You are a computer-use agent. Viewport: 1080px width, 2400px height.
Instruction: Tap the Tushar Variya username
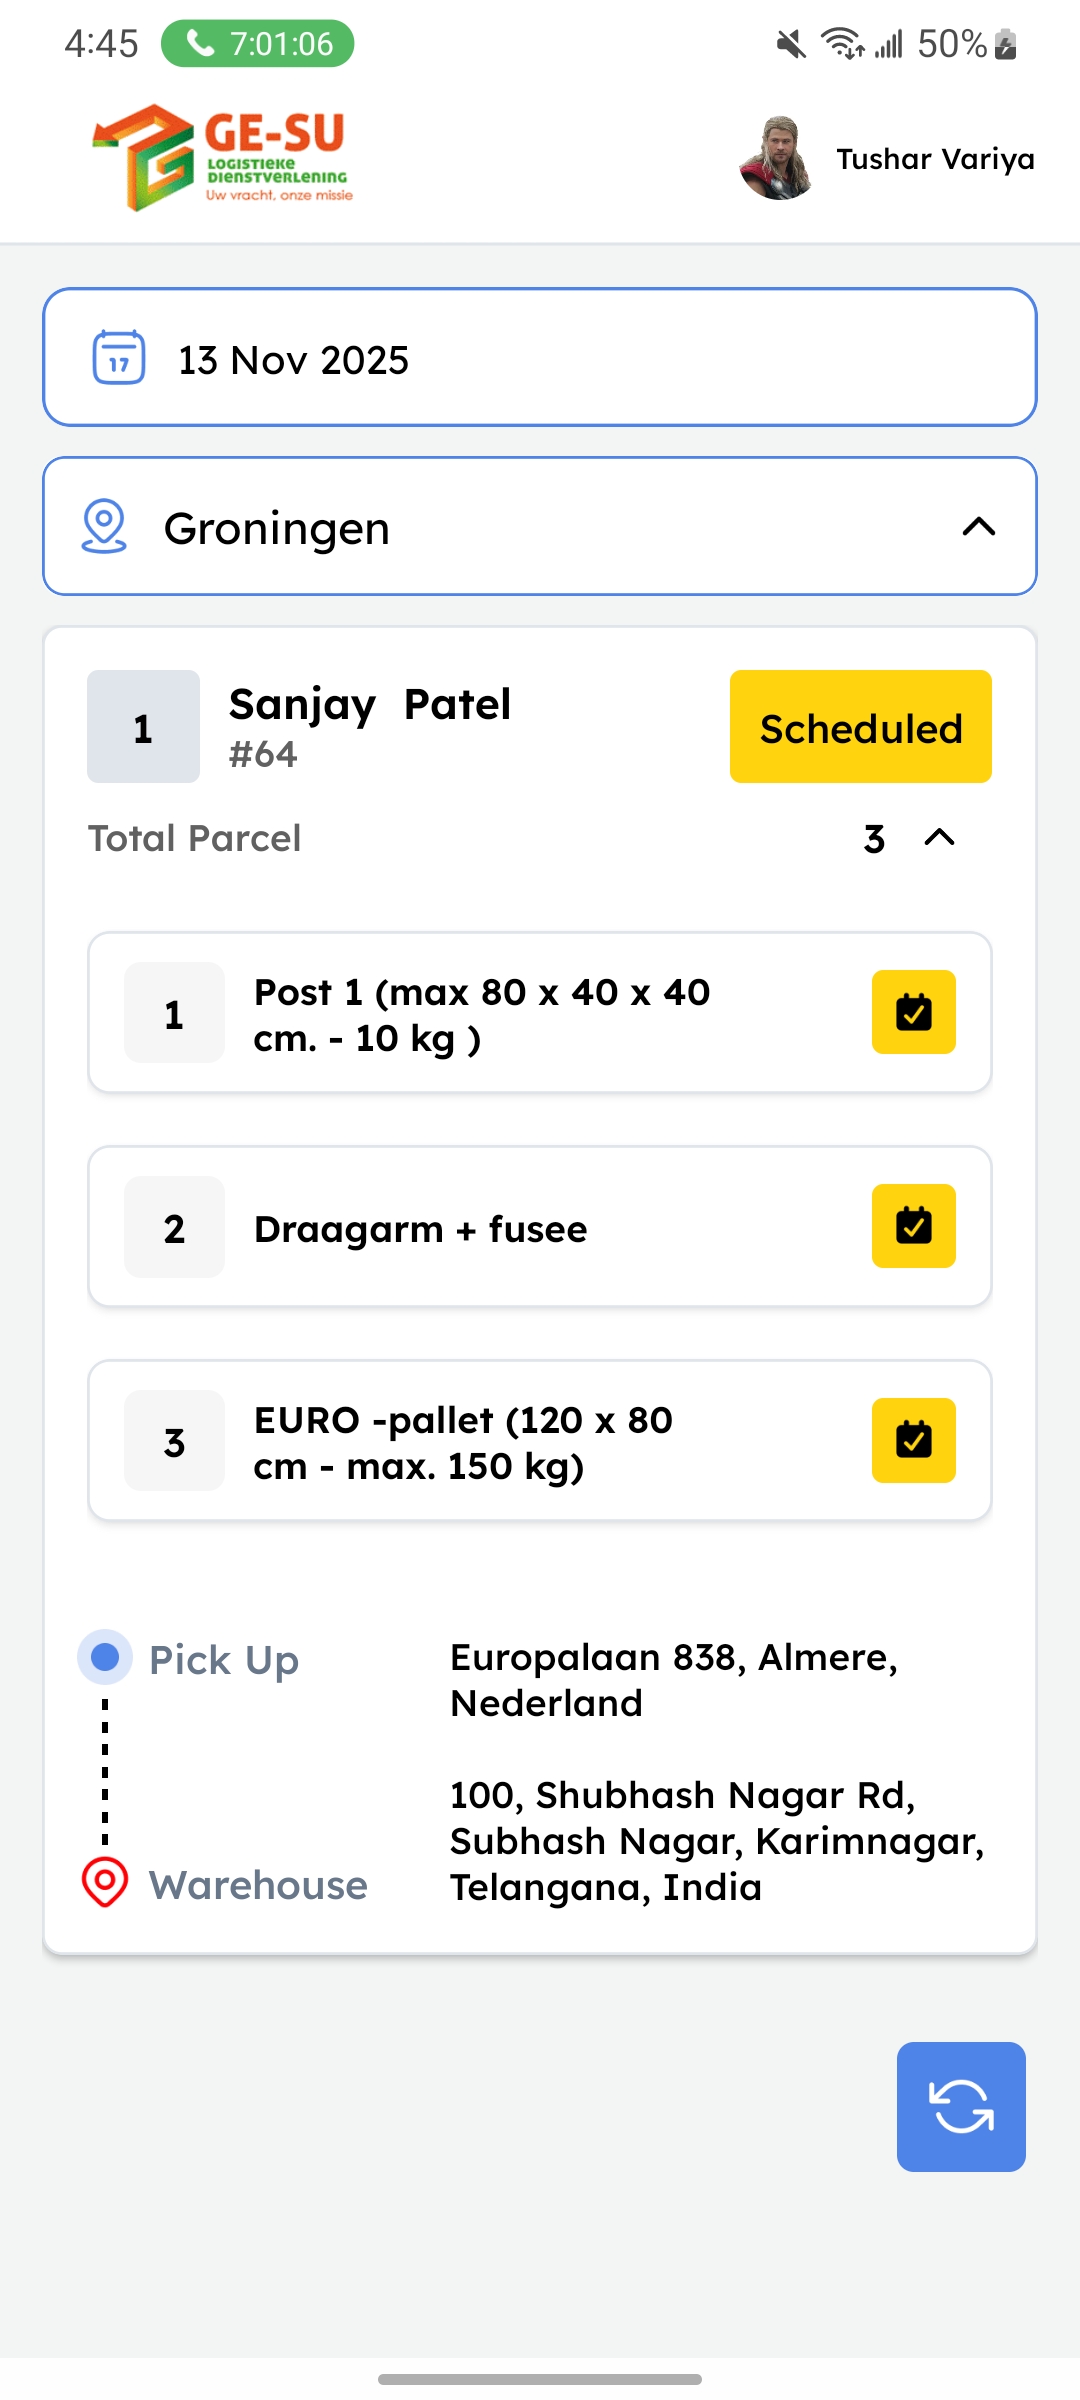pyautogui.click(x=935, y=159)
